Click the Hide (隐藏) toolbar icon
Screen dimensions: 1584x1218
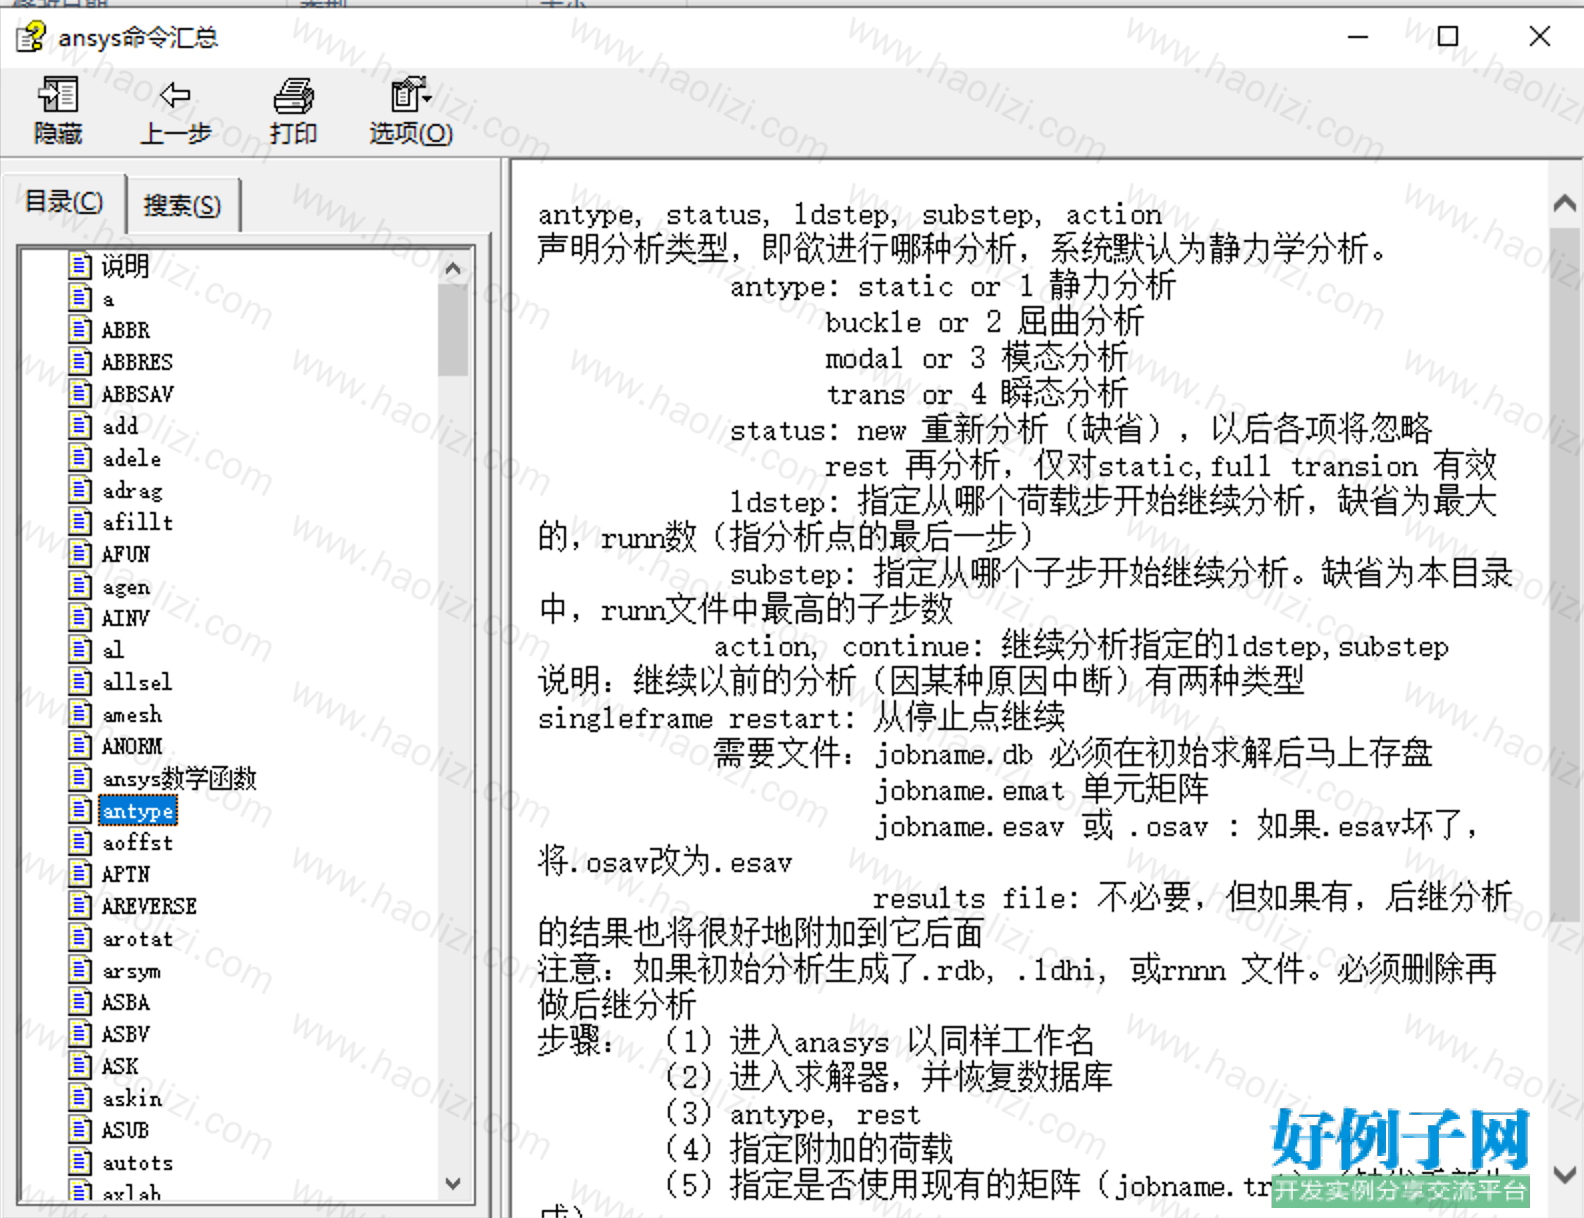click(58, 95)
